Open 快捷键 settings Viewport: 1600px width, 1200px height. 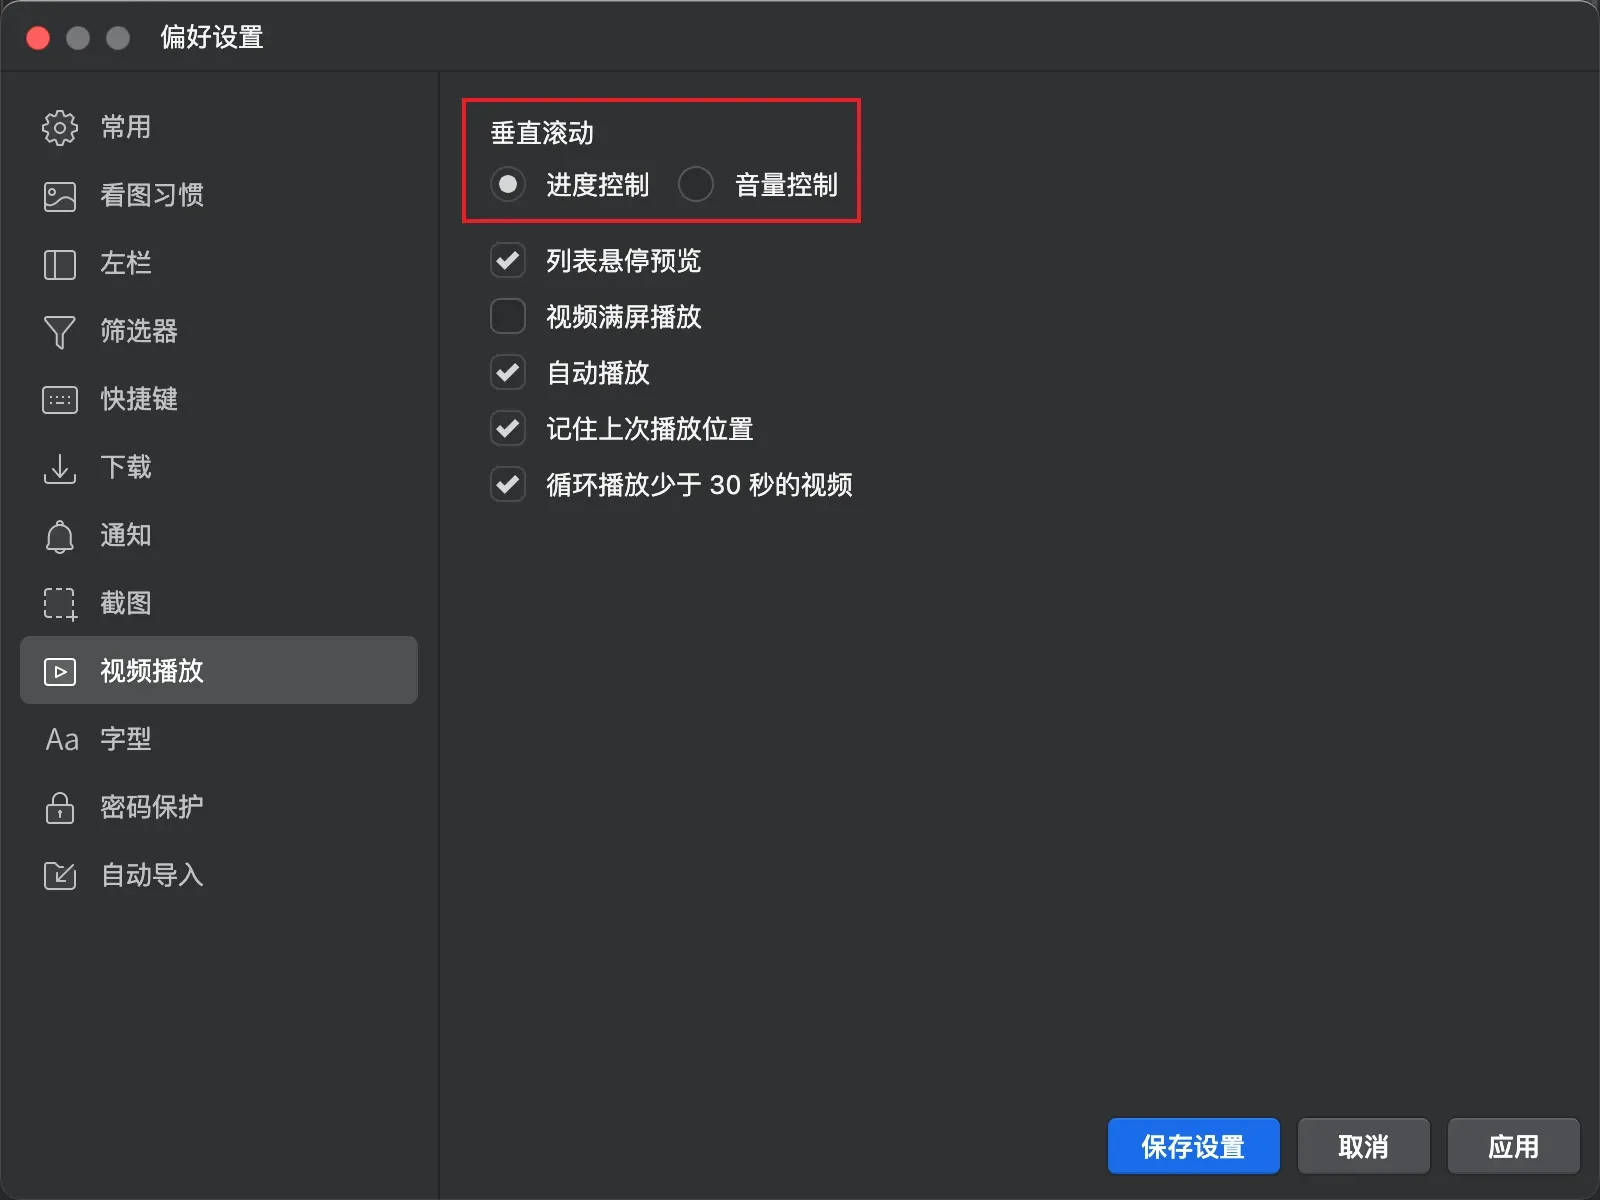pyautogui.click(x=219, y=400)
